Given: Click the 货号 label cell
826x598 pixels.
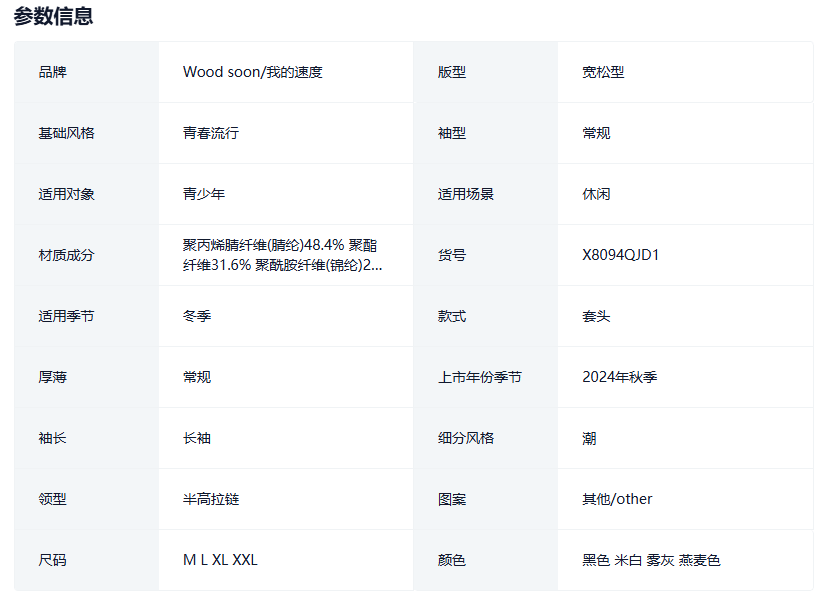Looking at the screenshot, I should (x=451, y=255).
